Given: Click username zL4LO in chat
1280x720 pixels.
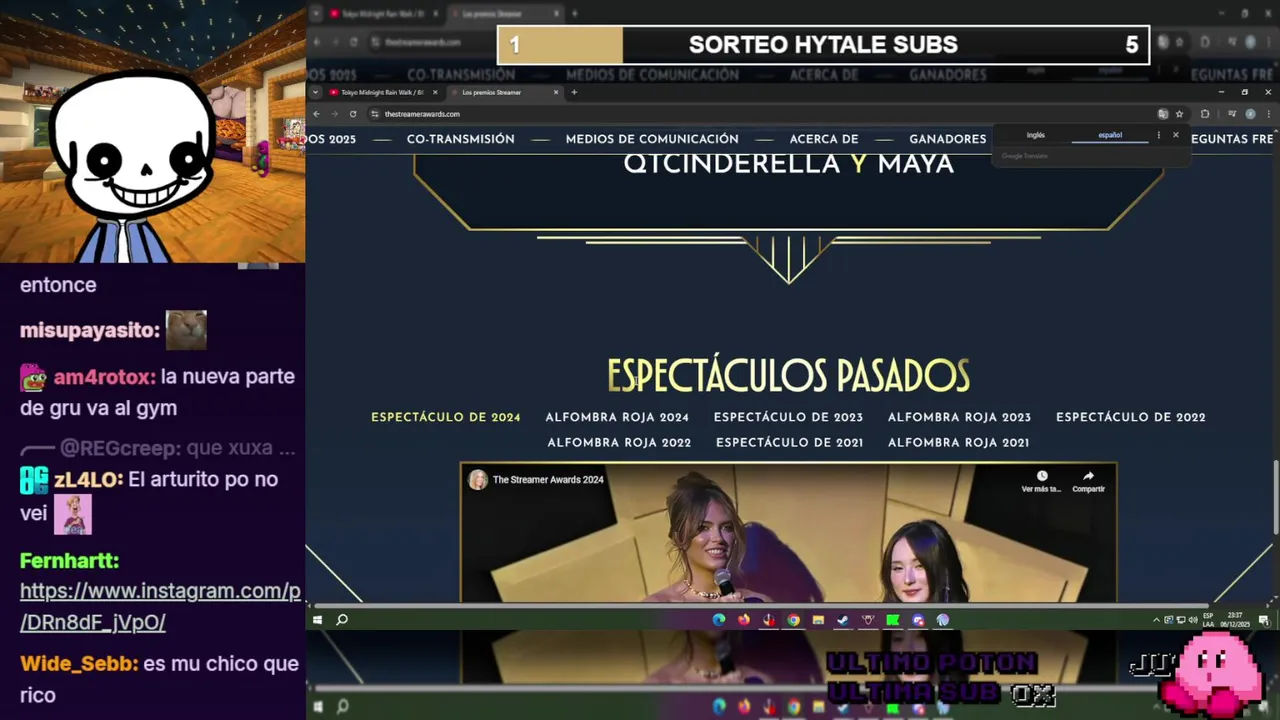Looking at the screenshot, I should click(88, 480).
